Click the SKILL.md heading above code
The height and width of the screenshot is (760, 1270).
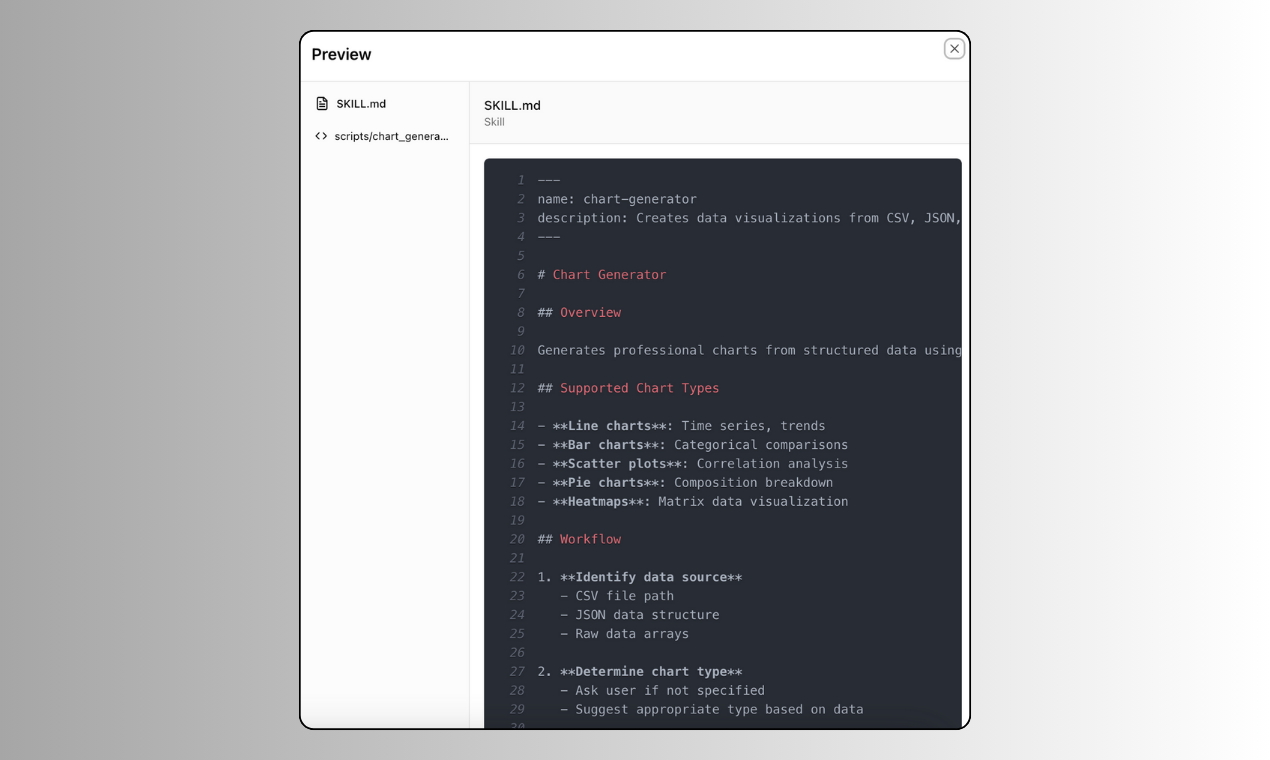pyautogui.click(x=512, y=105)
